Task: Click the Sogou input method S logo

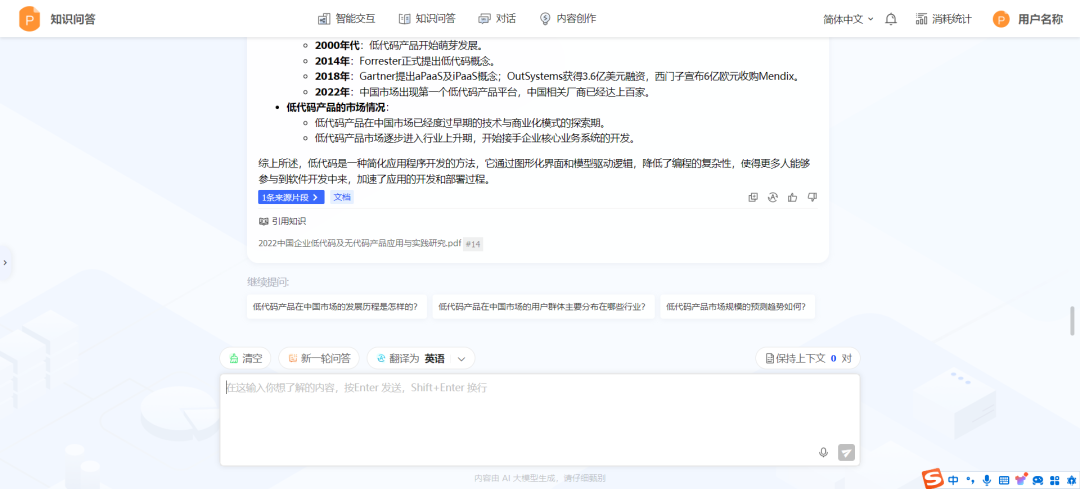Action: 932,480
